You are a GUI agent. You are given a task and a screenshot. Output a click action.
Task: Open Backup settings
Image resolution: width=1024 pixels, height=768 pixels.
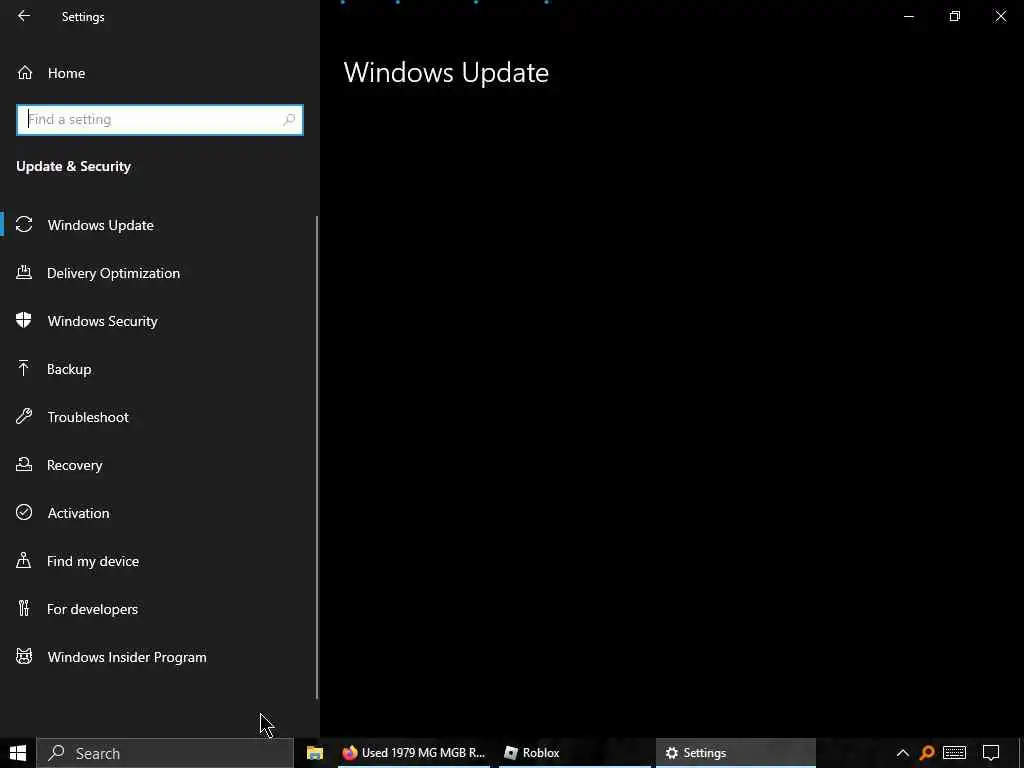[69, 369]
